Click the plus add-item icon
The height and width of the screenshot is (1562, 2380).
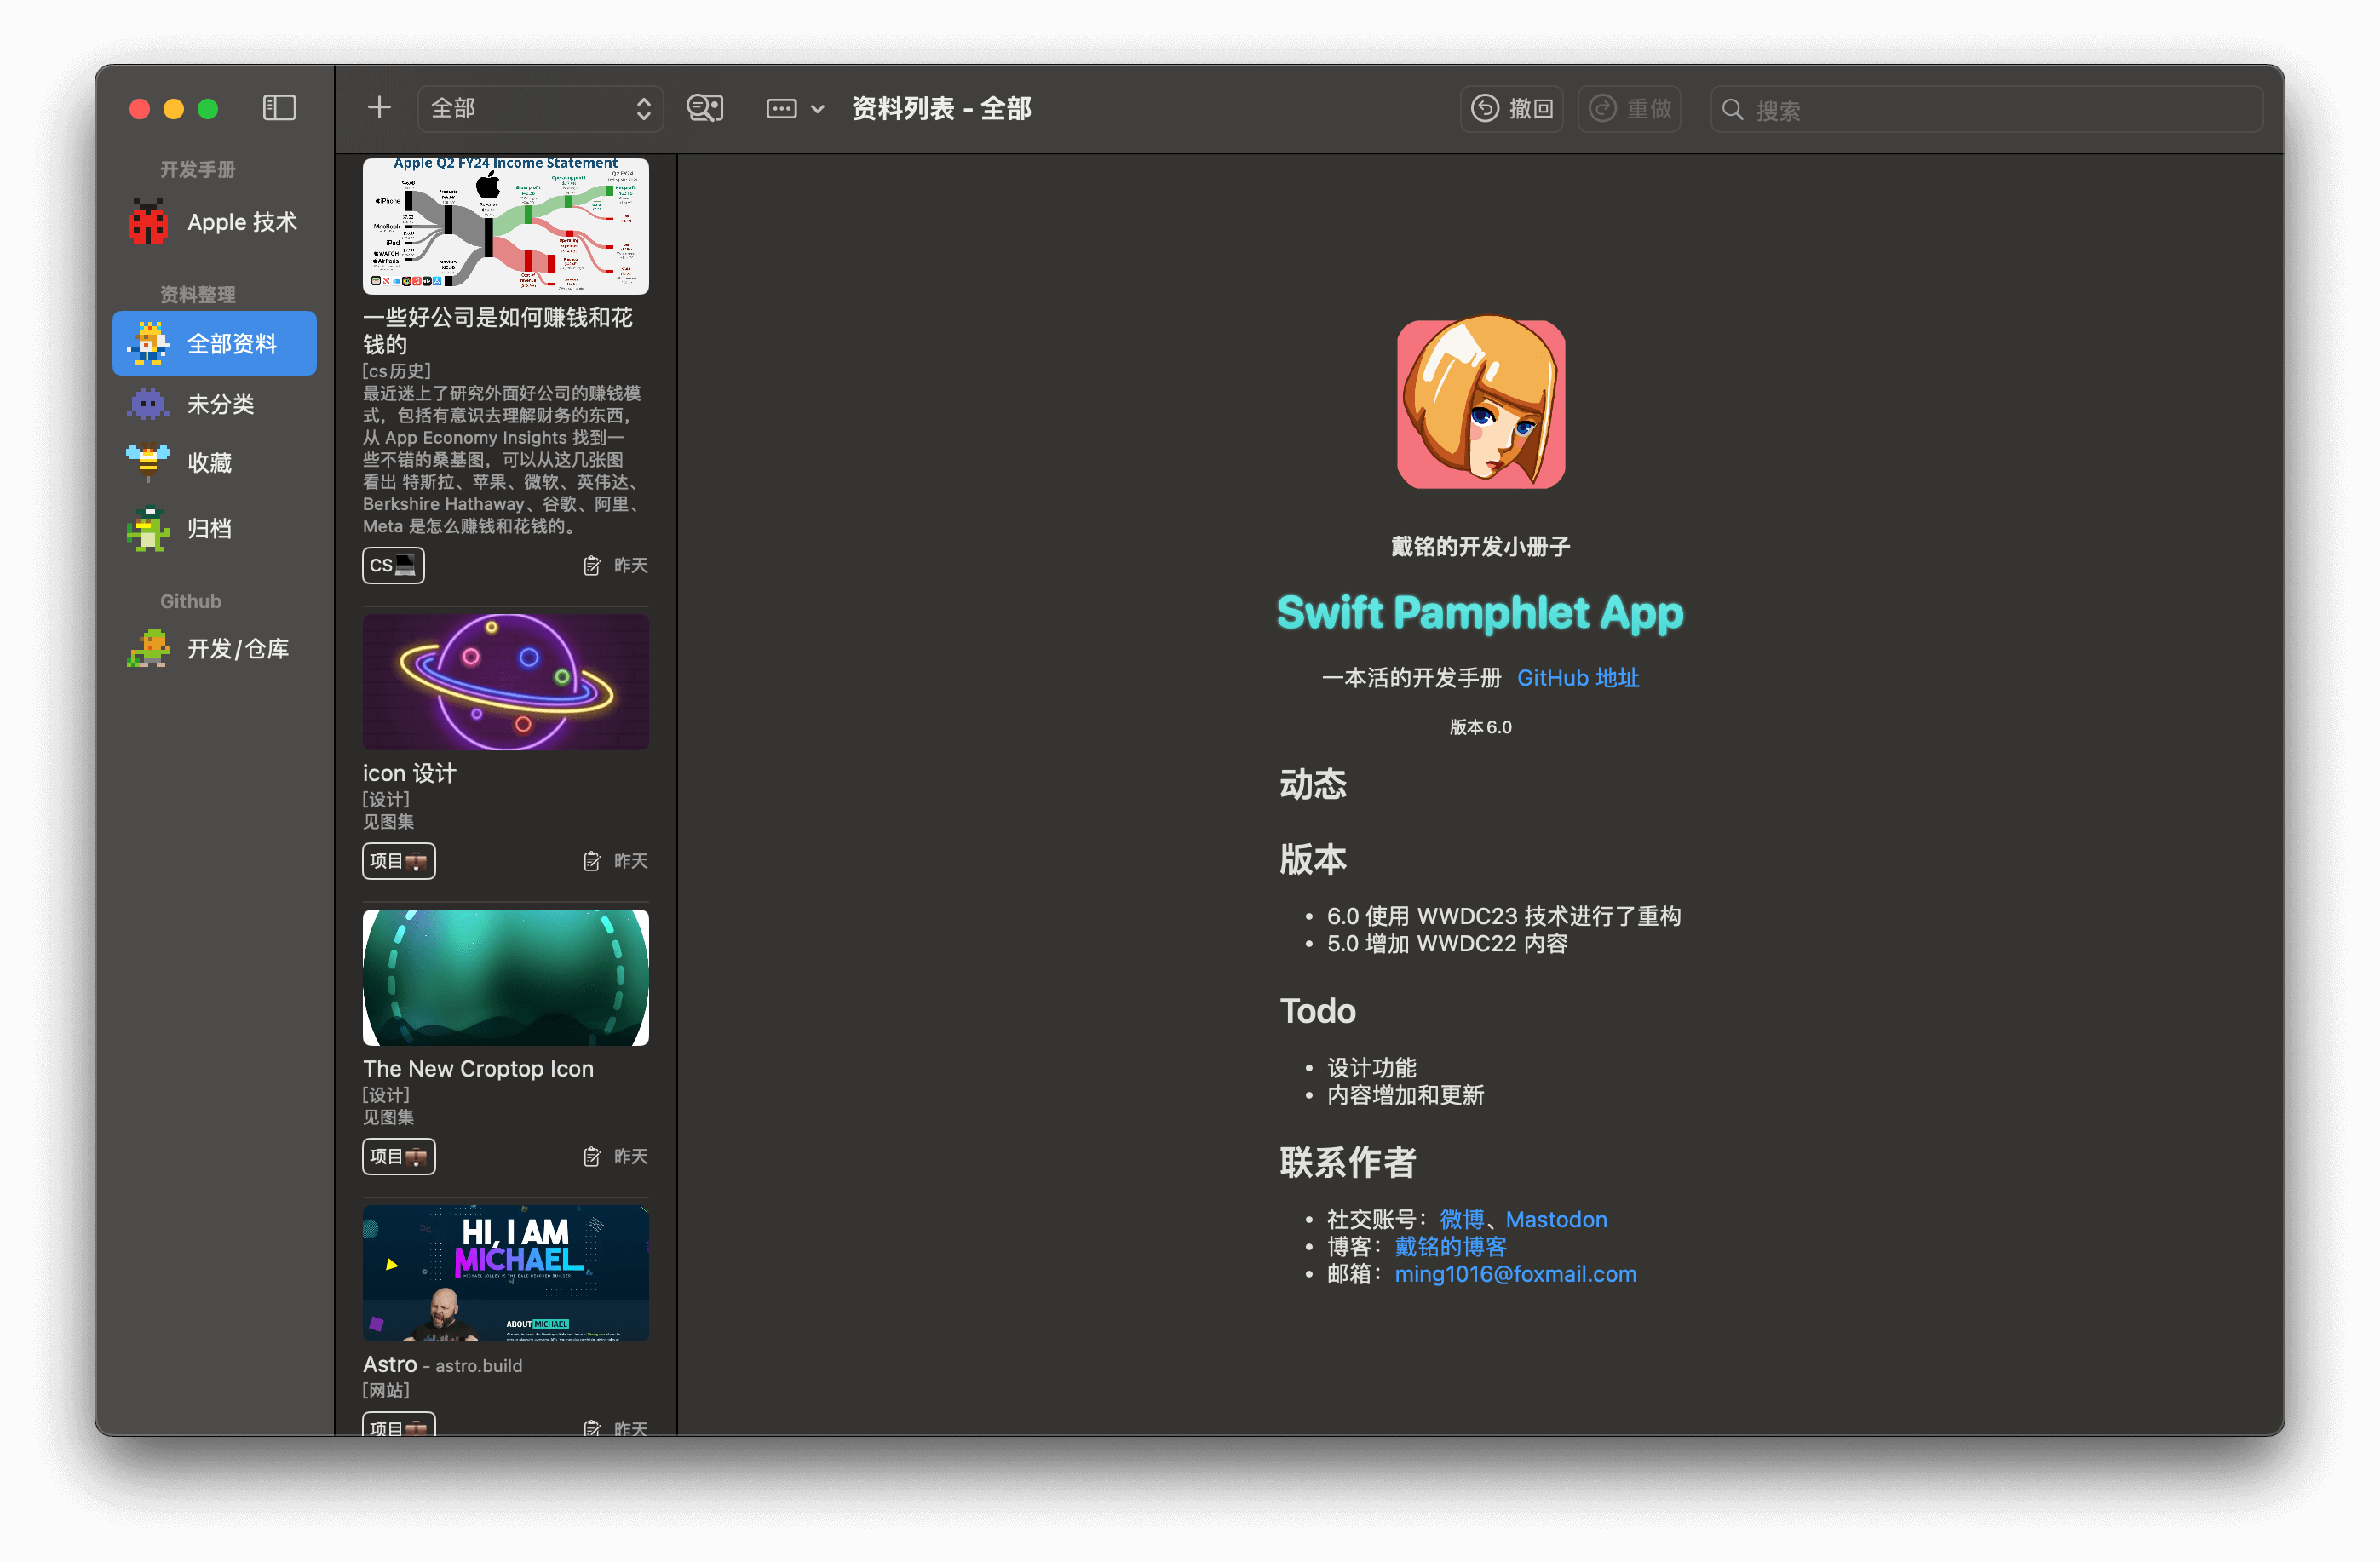coord(379,108)
